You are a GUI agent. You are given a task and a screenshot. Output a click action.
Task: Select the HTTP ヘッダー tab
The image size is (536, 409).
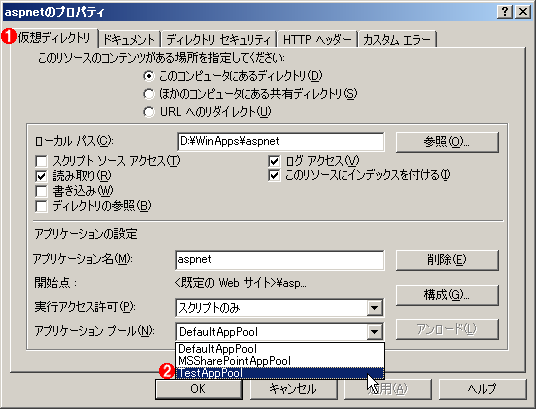[317, 39]
